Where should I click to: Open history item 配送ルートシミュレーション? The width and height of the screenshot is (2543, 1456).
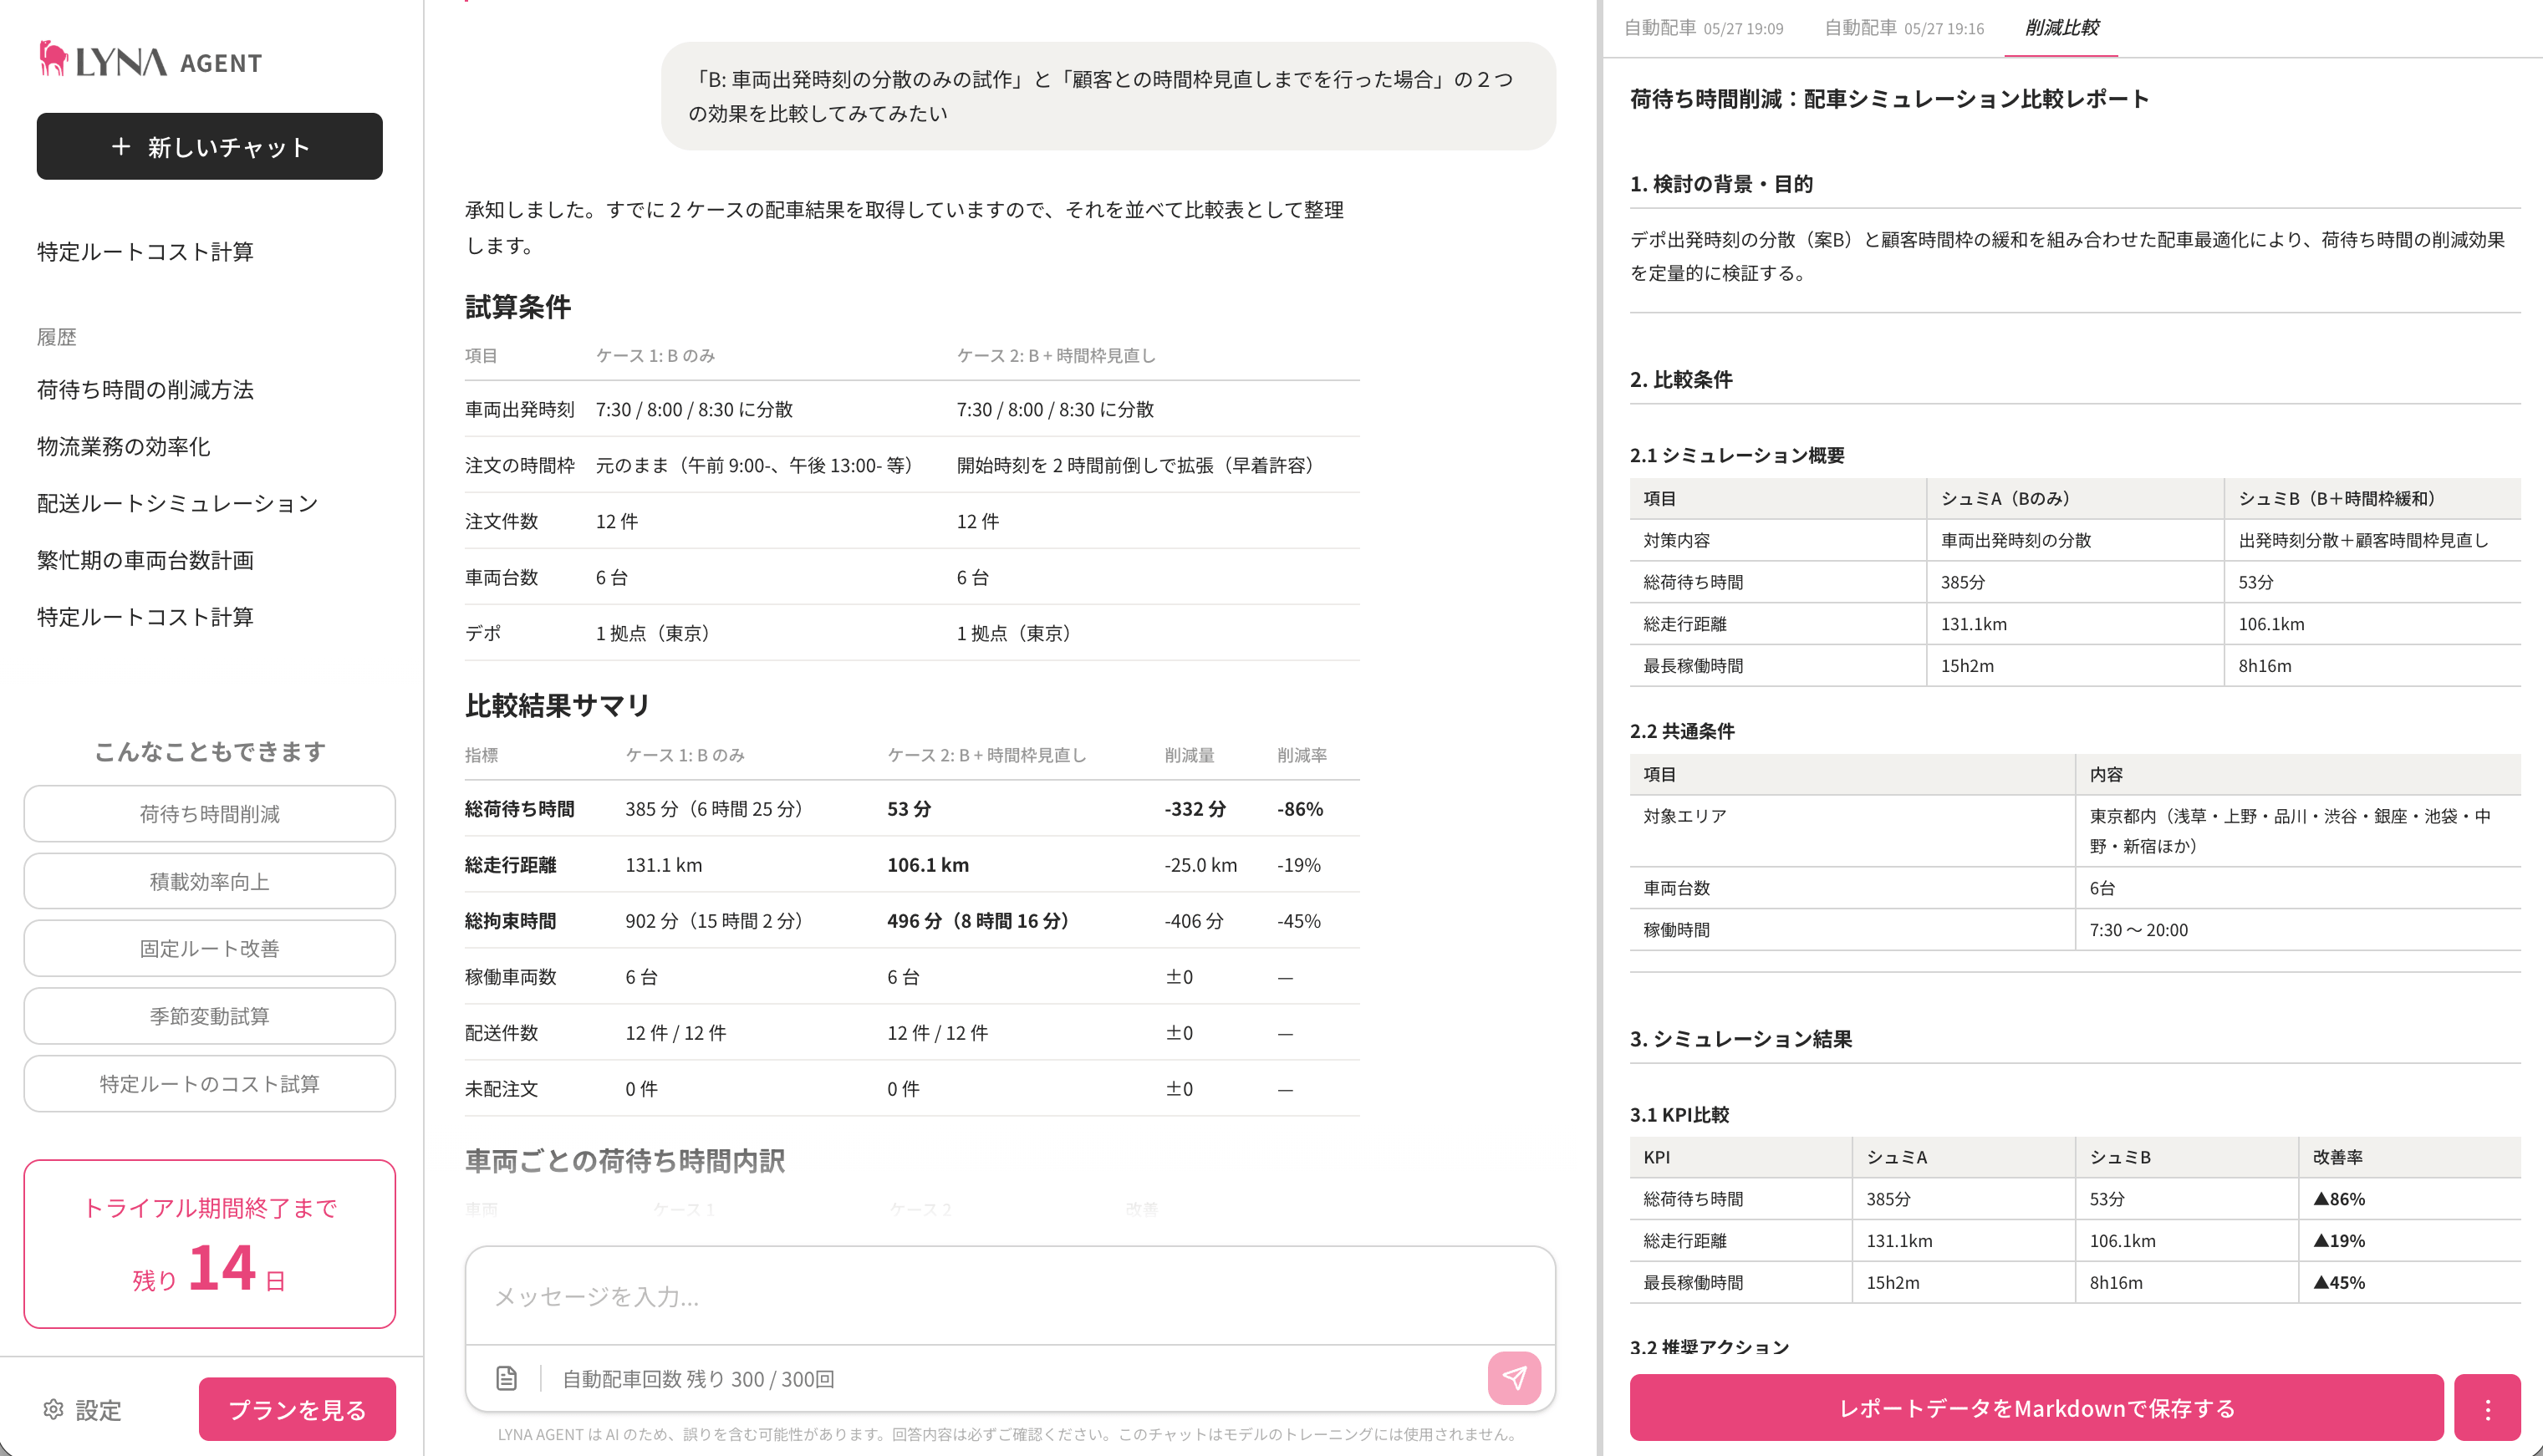[x=177, y=503]
